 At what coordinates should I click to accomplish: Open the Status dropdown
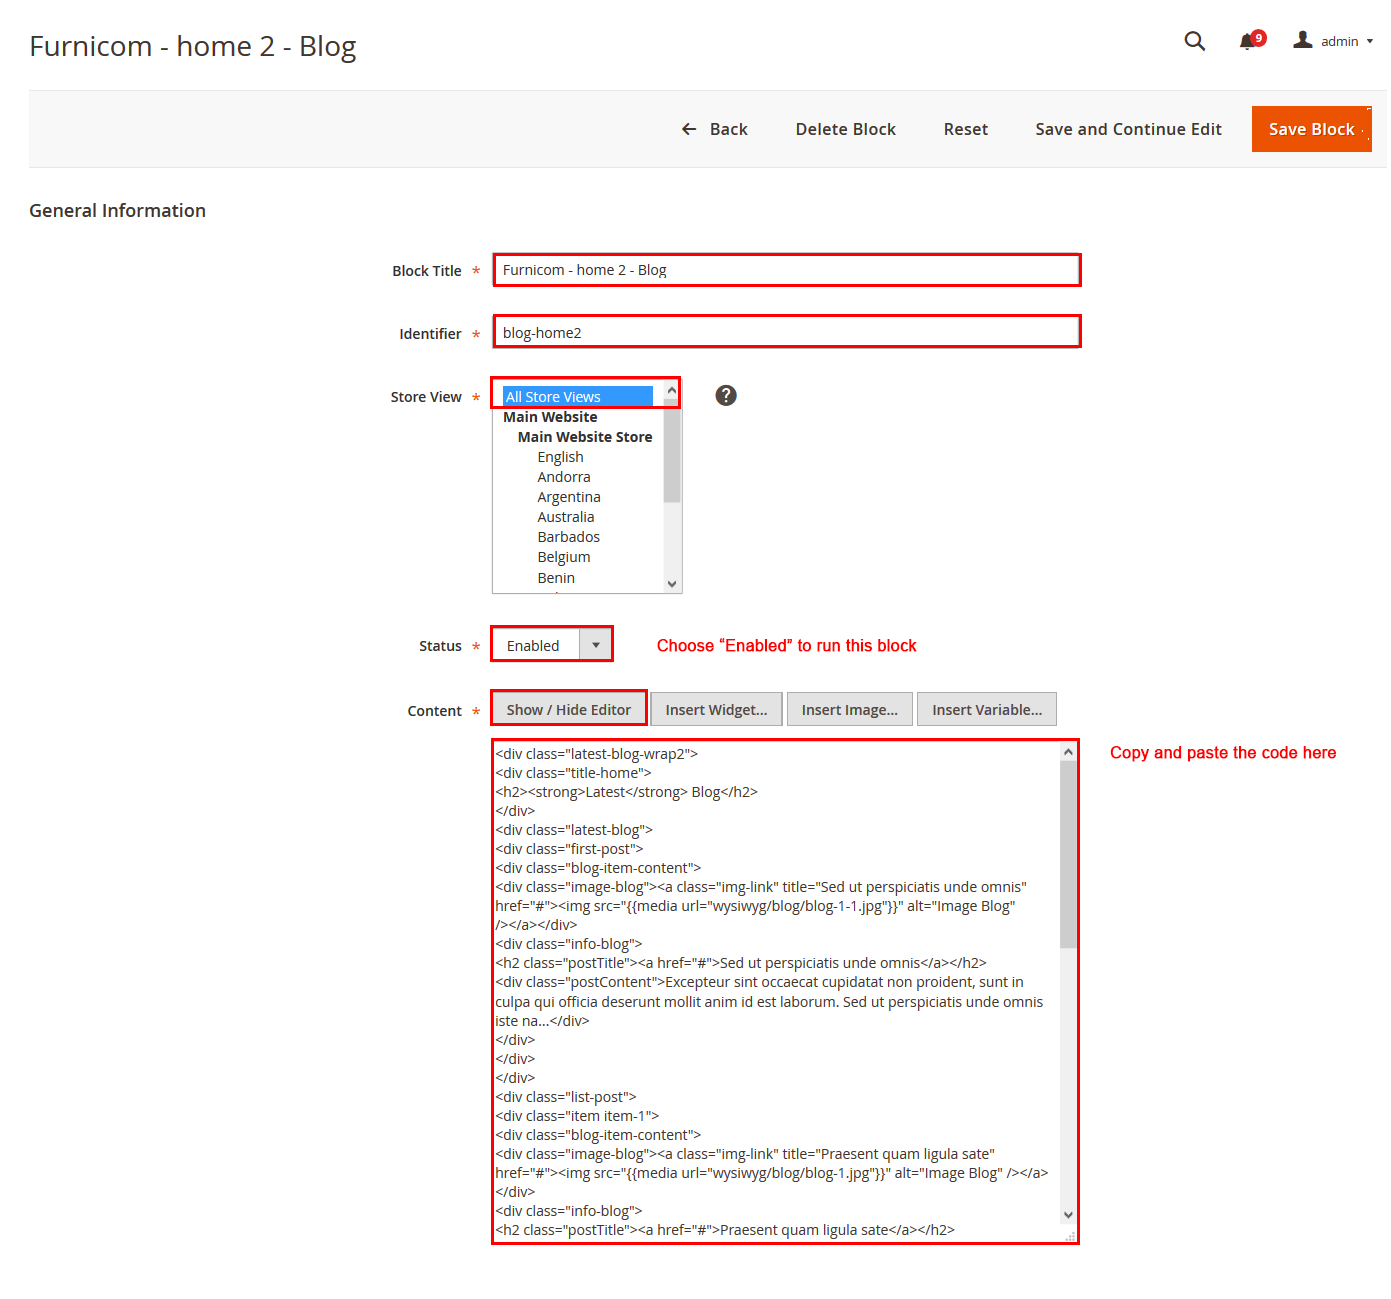pyautogui.click(x=551, y=645)
